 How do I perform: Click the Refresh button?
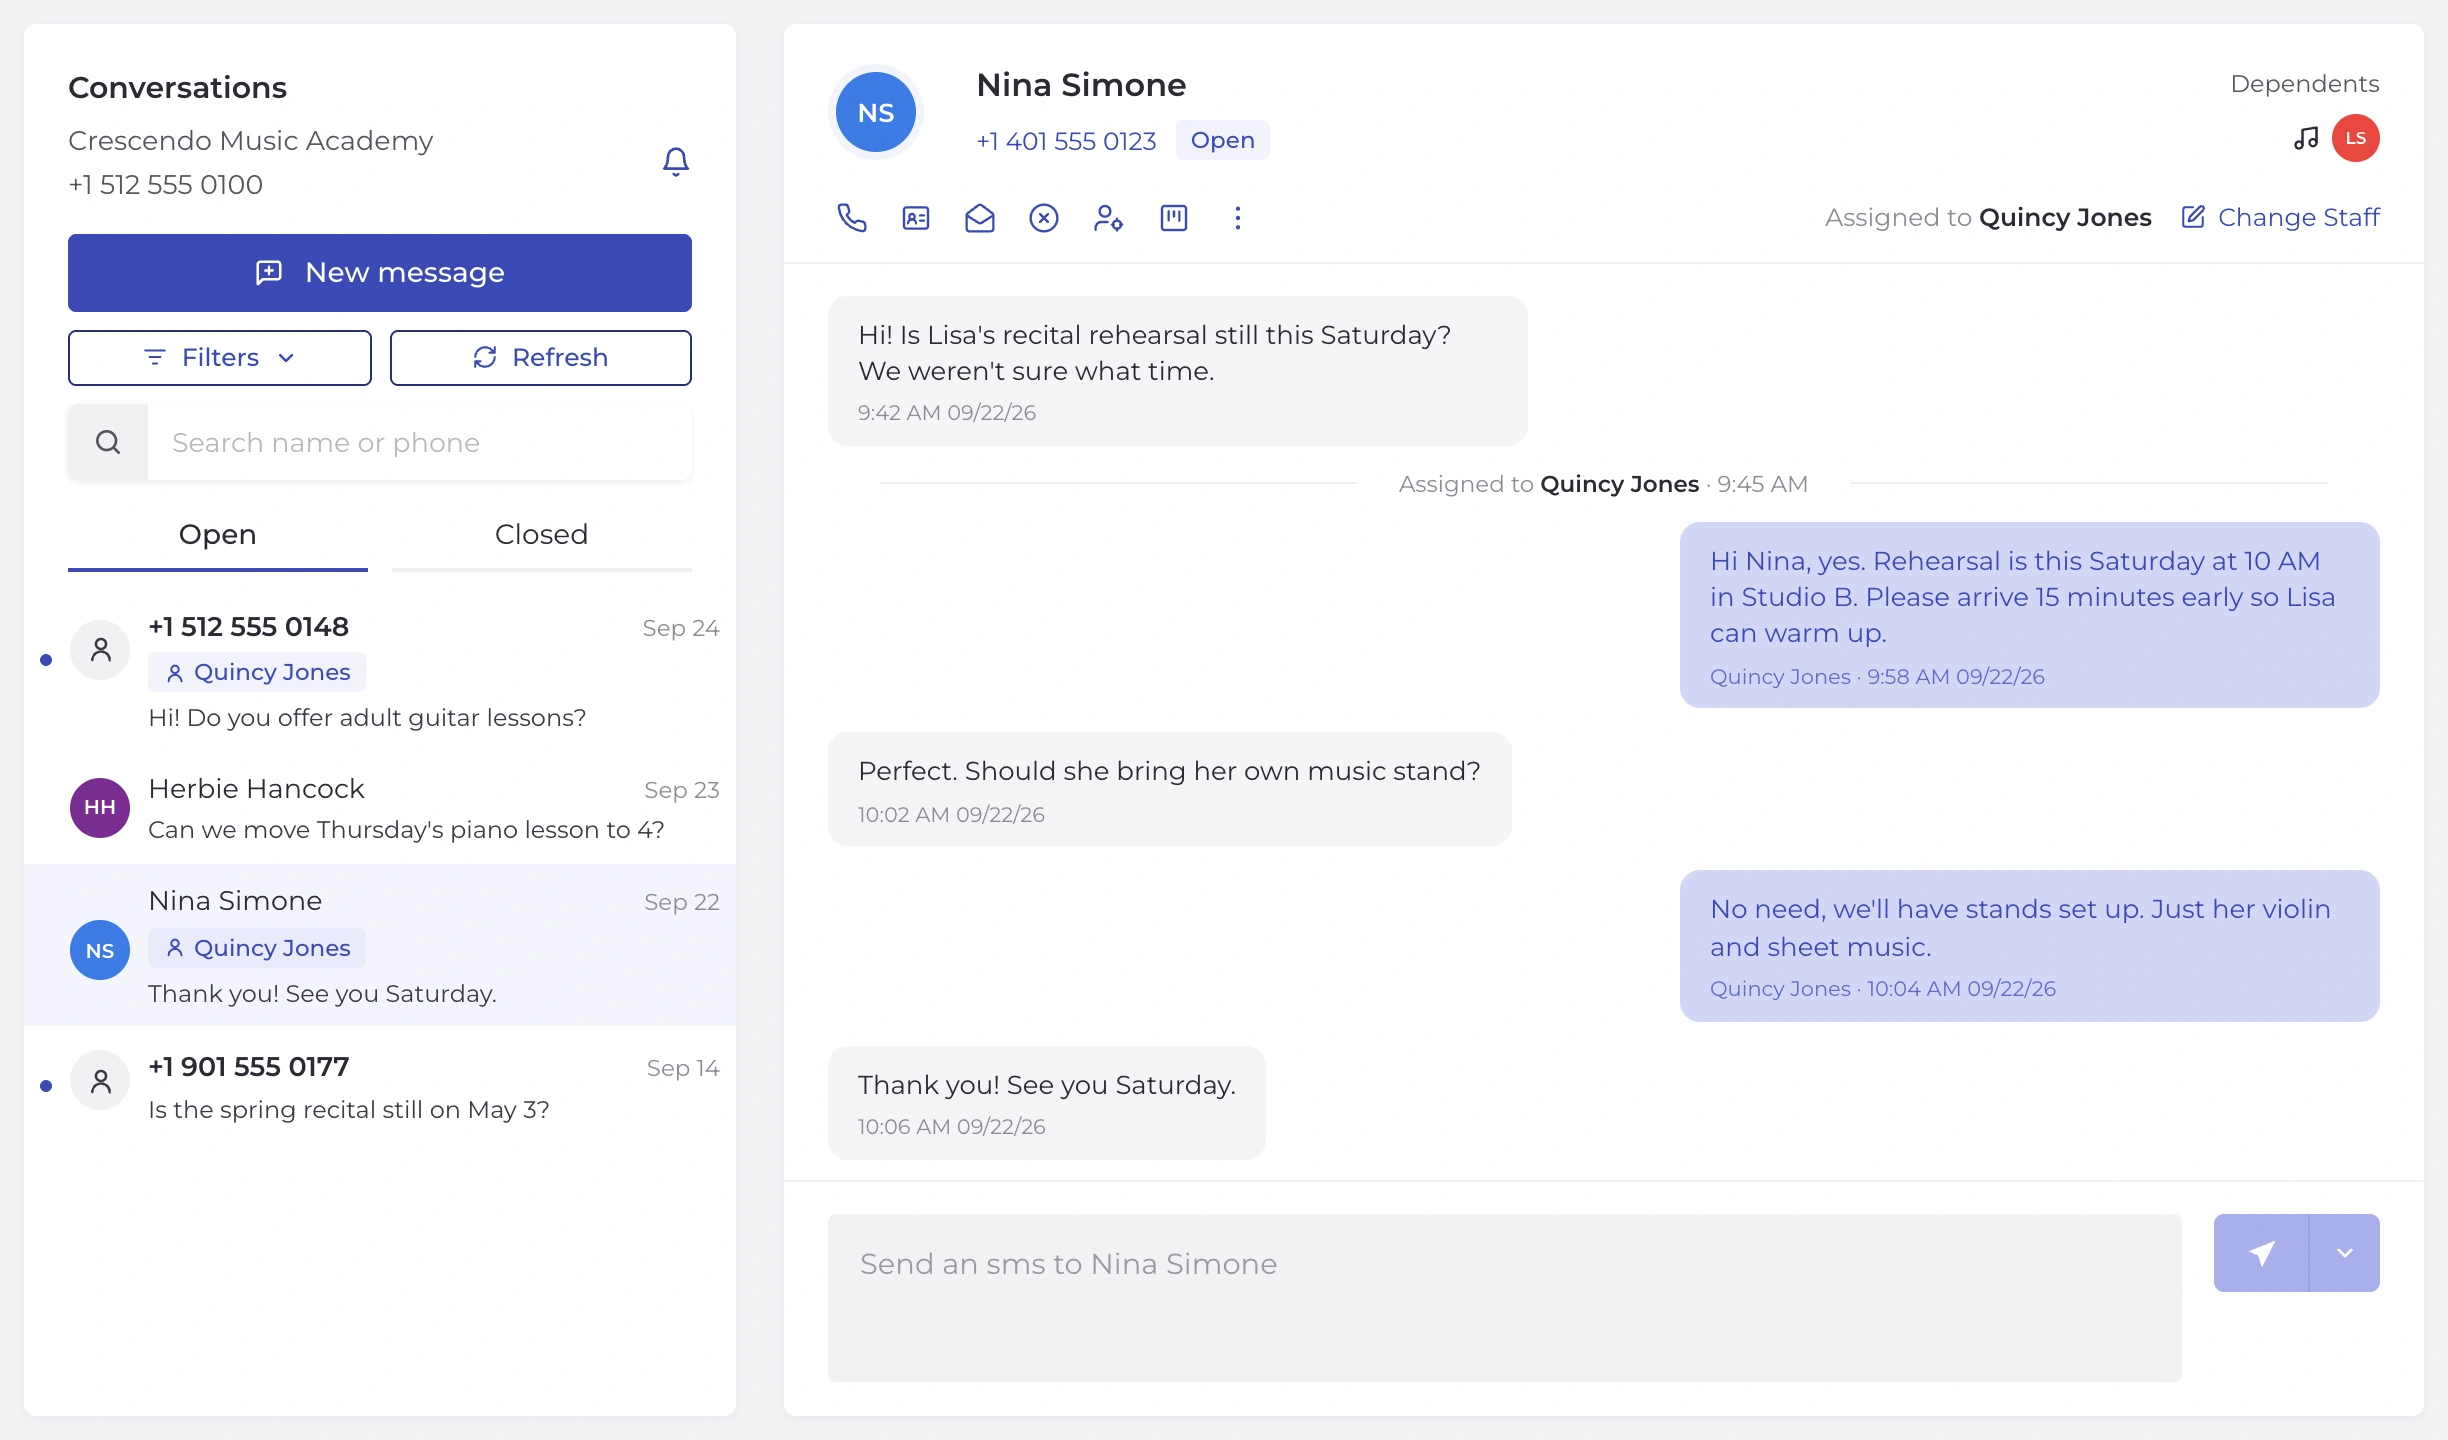pyautogui.click(x=541, y=358)
